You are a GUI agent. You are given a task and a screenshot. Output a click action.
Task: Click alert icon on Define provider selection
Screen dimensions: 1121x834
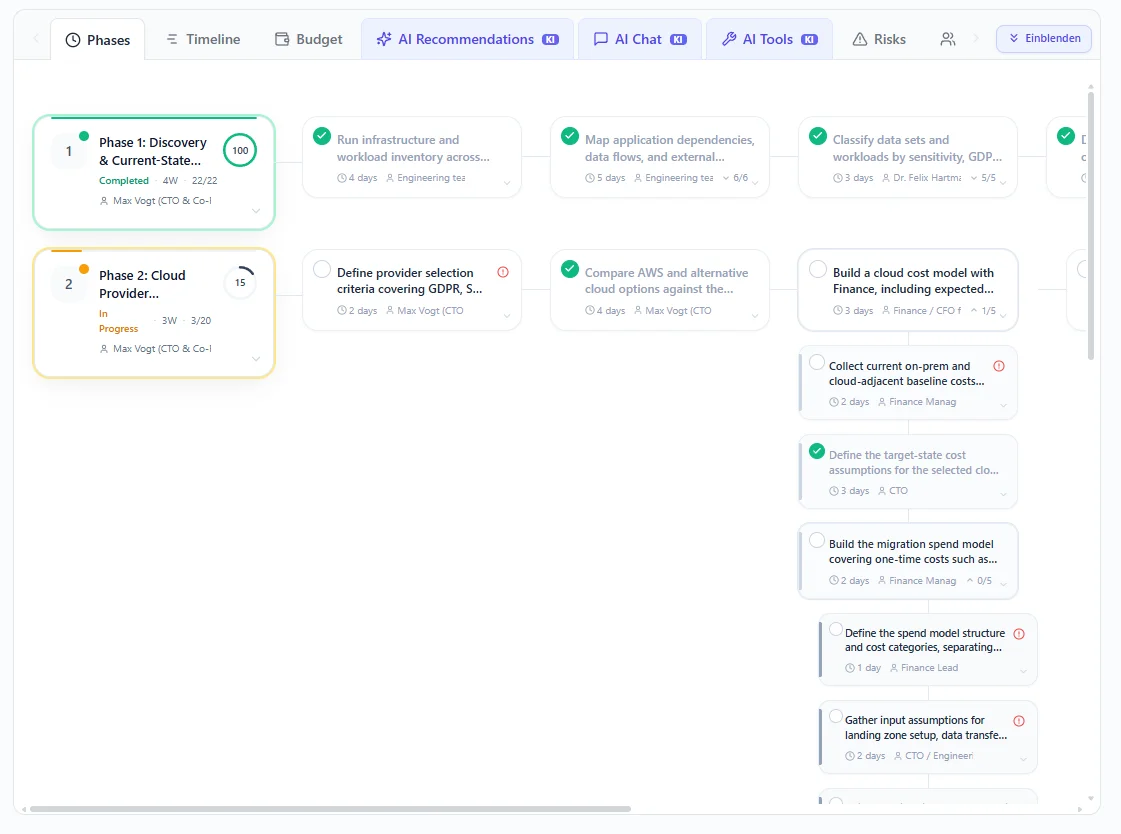[x=503, y=272]
